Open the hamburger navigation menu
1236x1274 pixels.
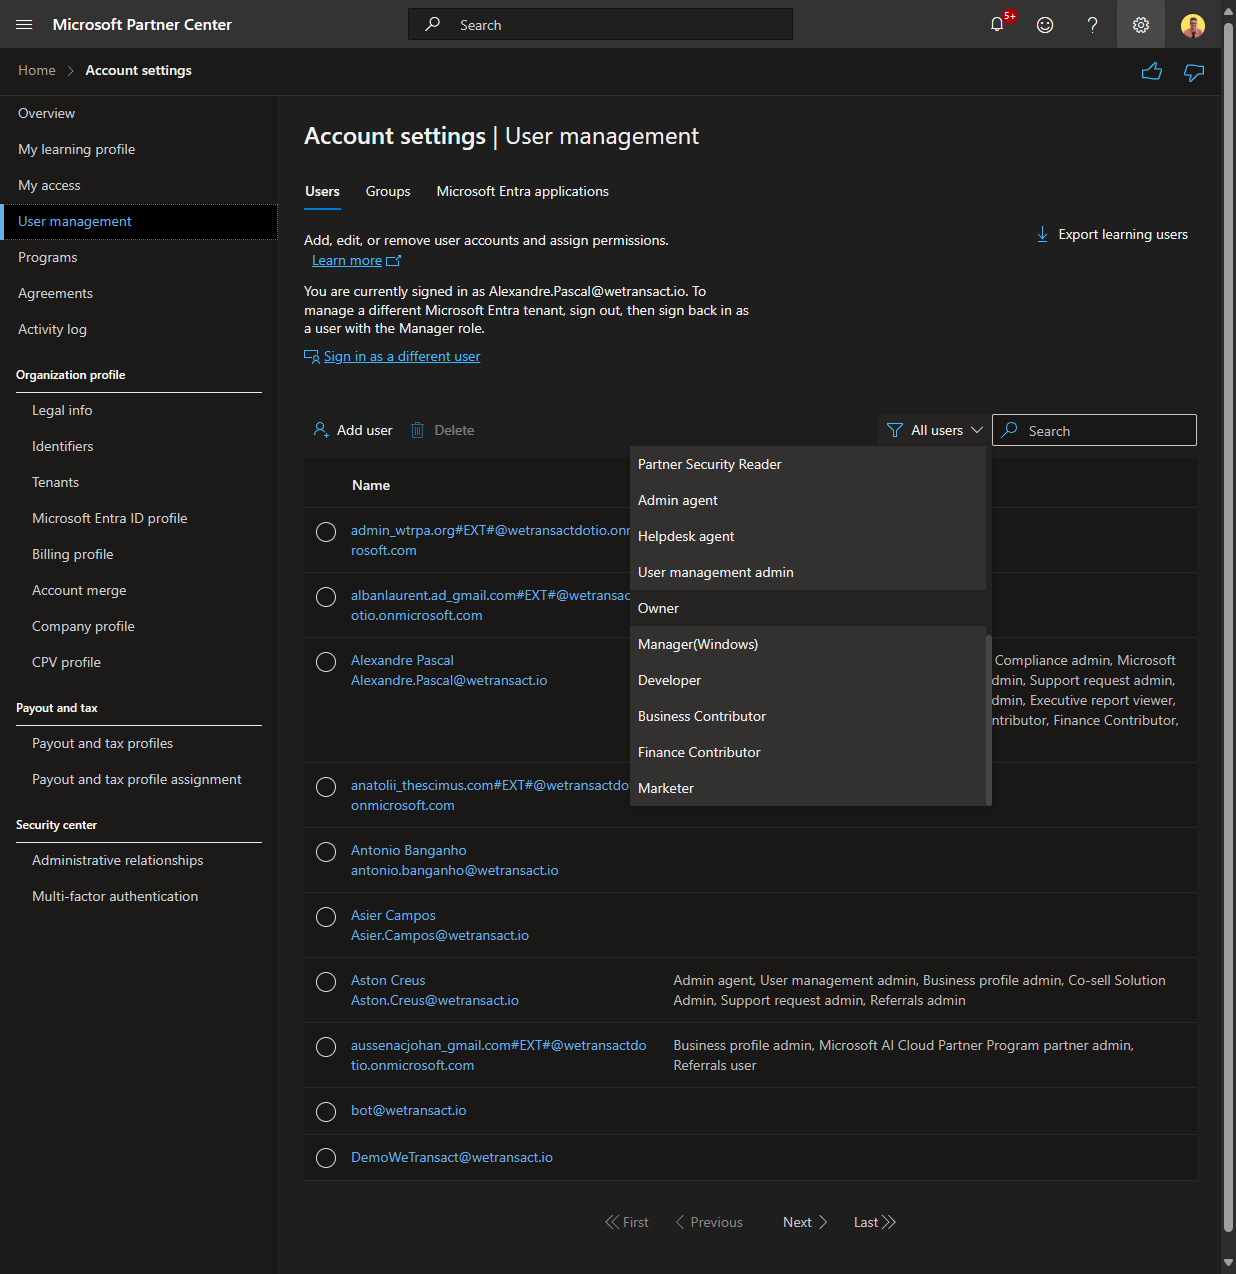pos(24,24)
